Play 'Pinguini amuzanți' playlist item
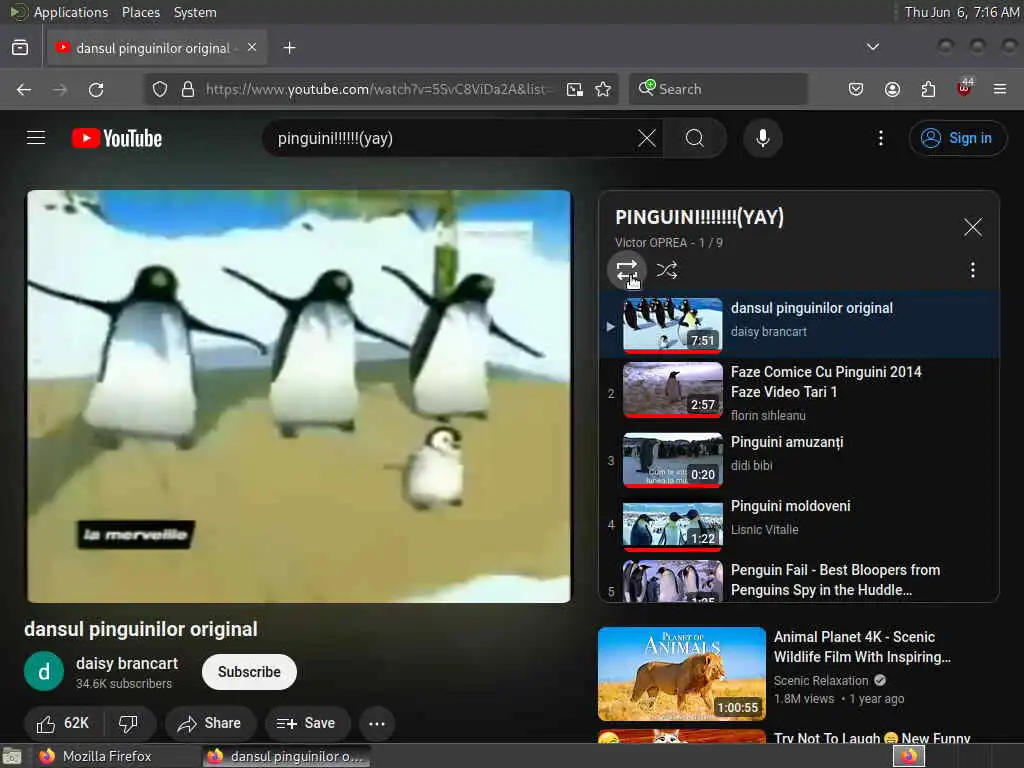1024x768 pixels. tap(799, 460)
